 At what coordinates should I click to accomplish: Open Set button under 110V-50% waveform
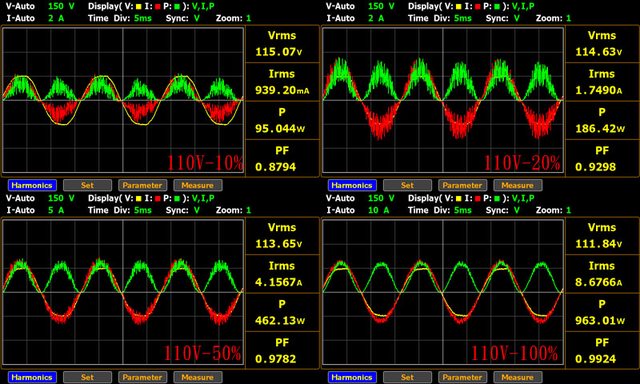pos(87,377)
